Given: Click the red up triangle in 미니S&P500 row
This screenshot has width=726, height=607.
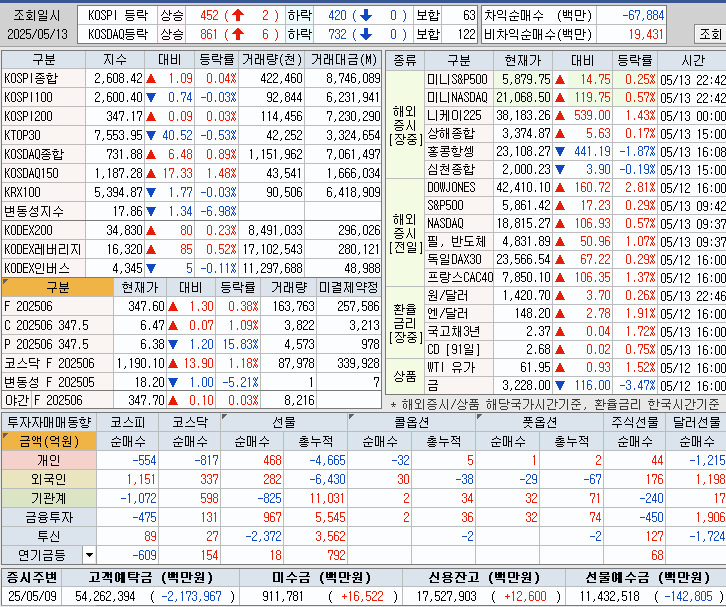Looking at the screenshot, I should (x=560, y=80).
